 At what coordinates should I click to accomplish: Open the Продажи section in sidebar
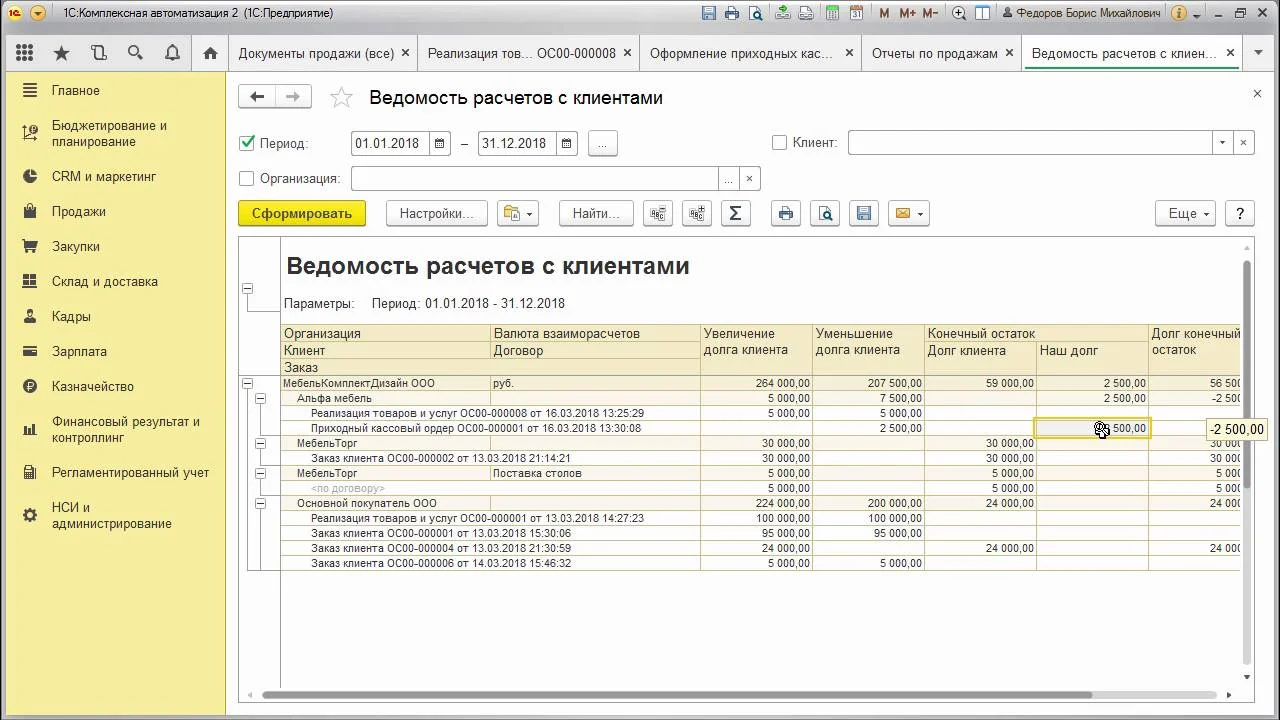tap(79, 211)
